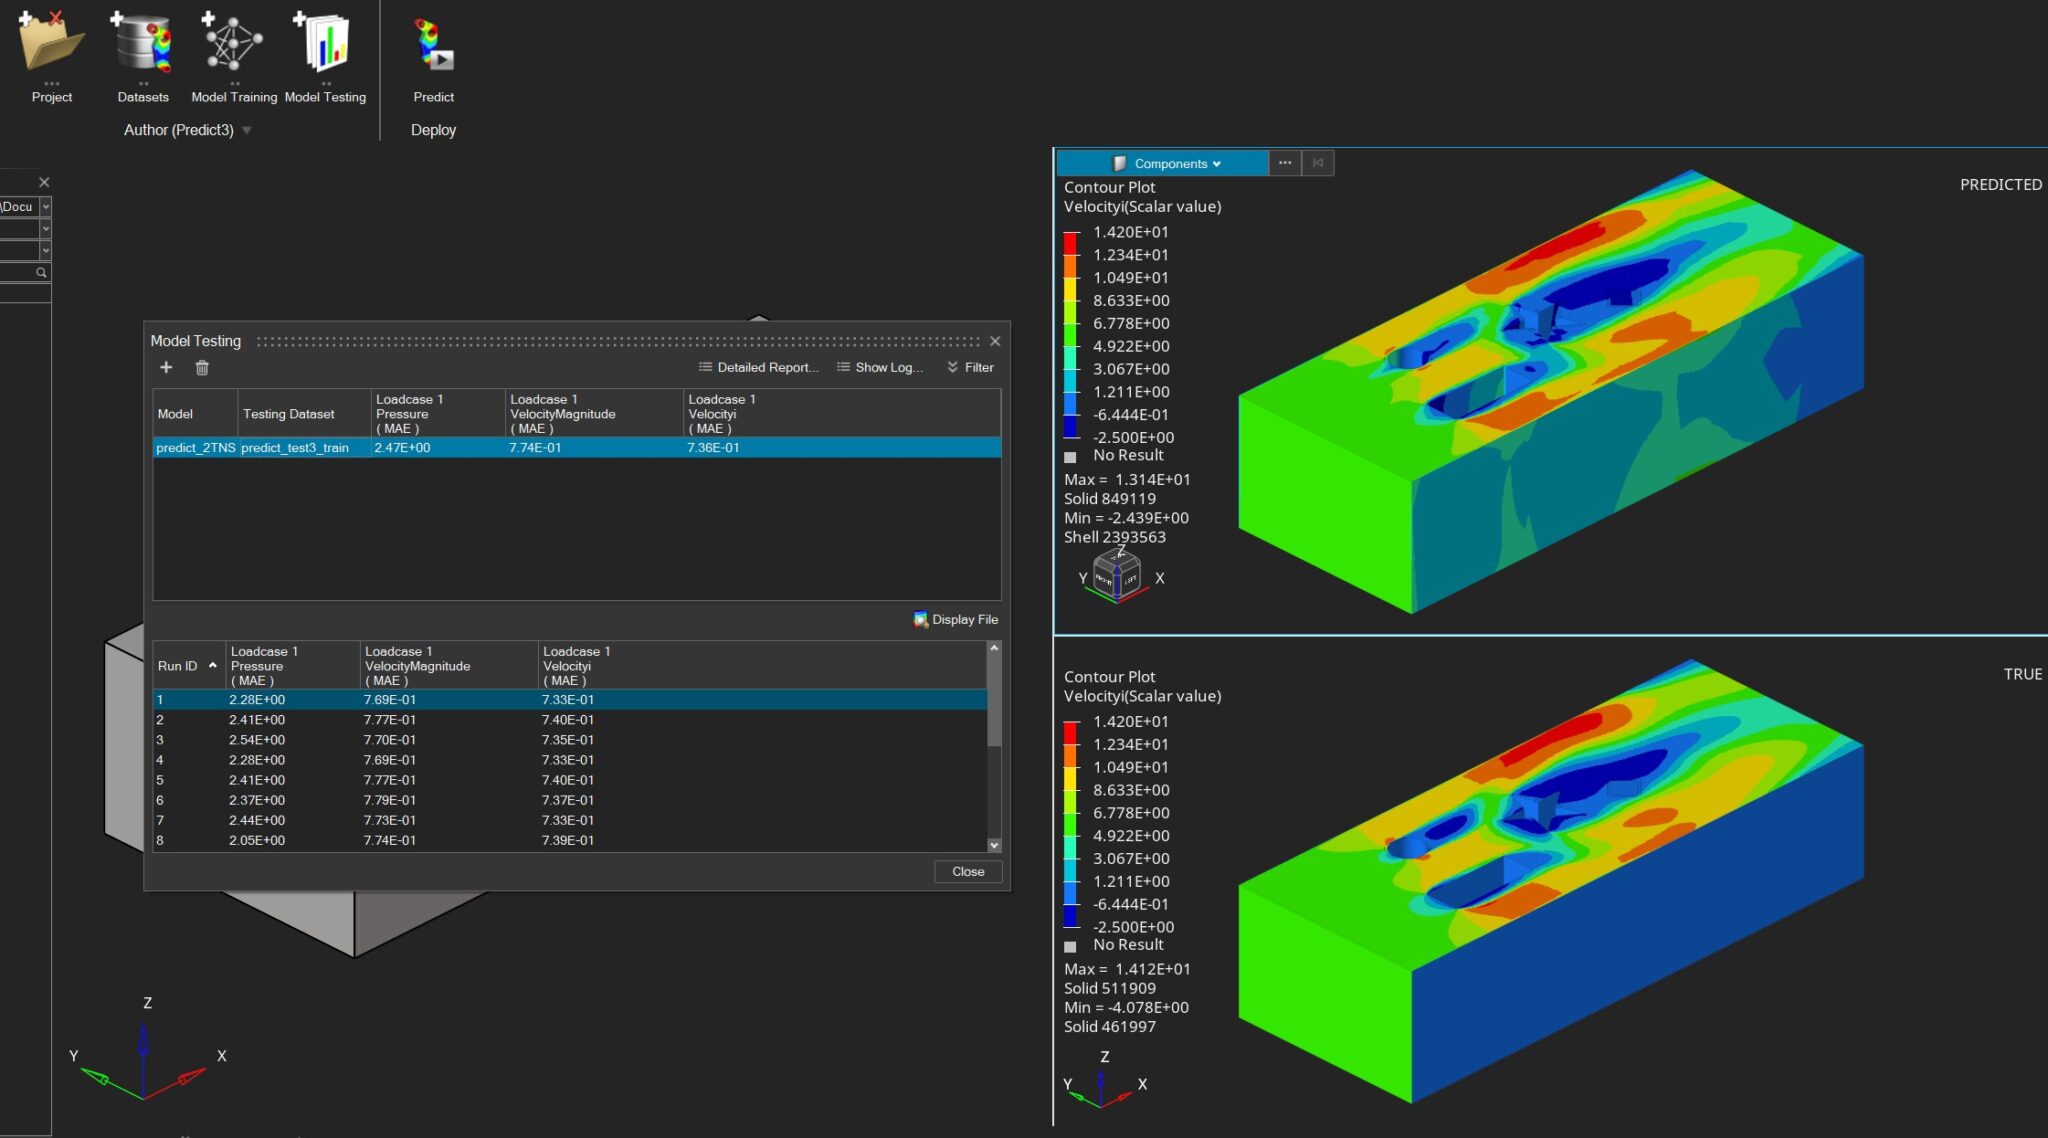2048x1138 pixels.
Task: Open Detailed Report
Action: tap(758, 368)
